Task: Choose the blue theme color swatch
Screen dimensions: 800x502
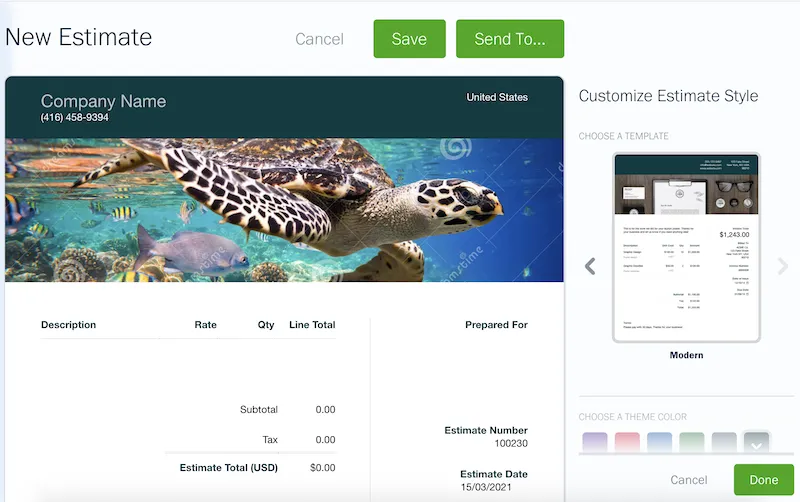Action: coord(659,442)
